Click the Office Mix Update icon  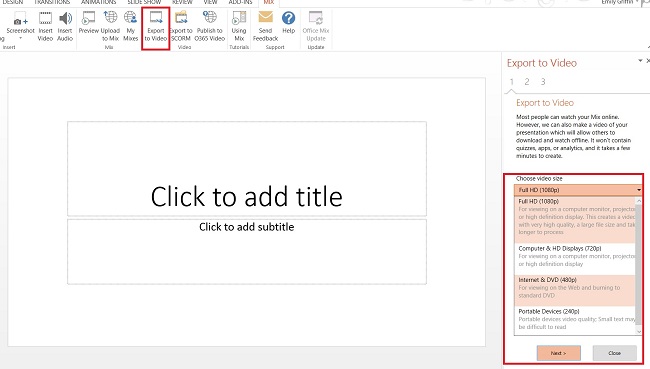click(x=316, y=19)
